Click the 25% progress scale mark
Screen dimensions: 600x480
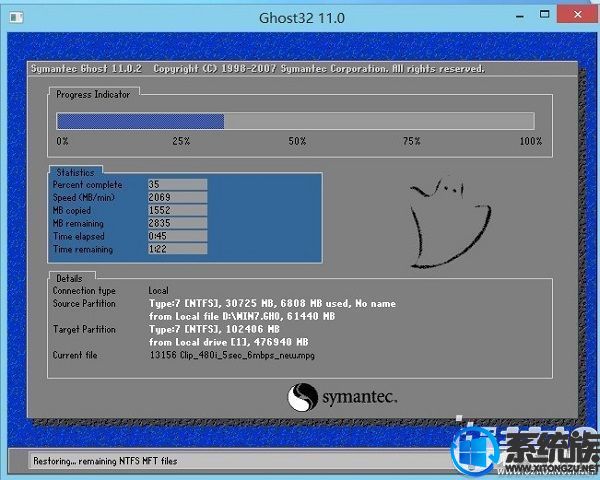coord(181,141)
